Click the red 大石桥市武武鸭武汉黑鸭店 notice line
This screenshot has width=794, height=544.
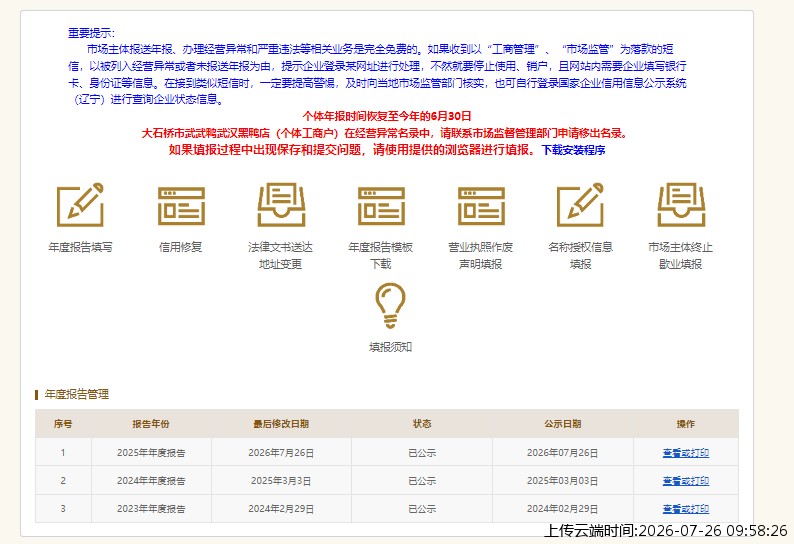click(385, 133)
